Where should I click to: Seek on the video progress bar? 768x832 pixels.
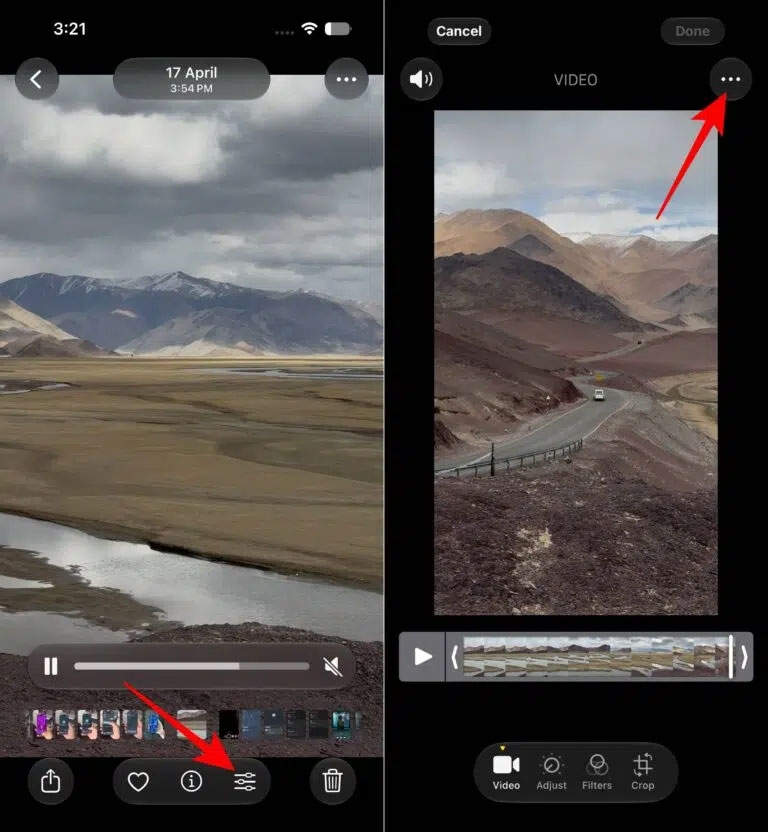192,666
